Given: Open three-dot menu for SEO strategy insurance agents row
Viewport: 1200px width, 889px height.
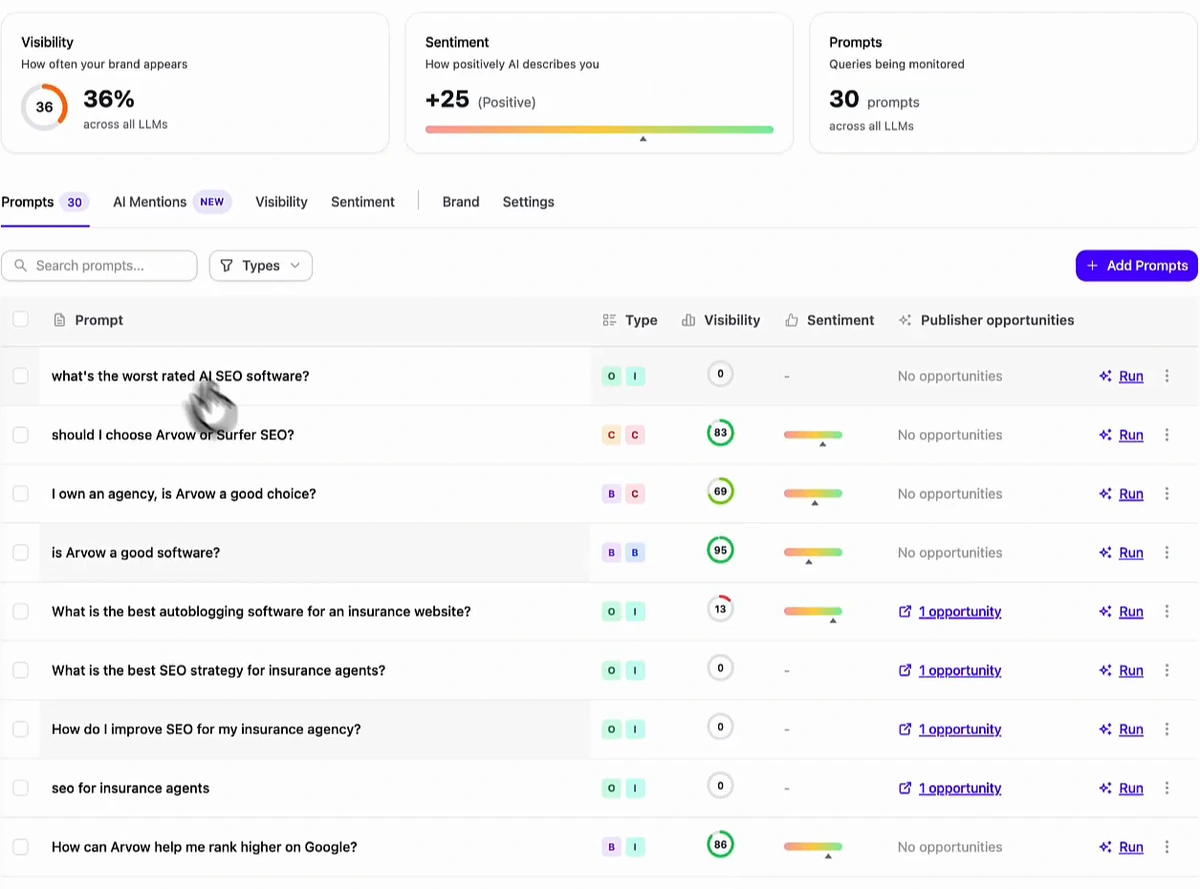Looking at the screenshot, I should click(x=1166, y=670).
